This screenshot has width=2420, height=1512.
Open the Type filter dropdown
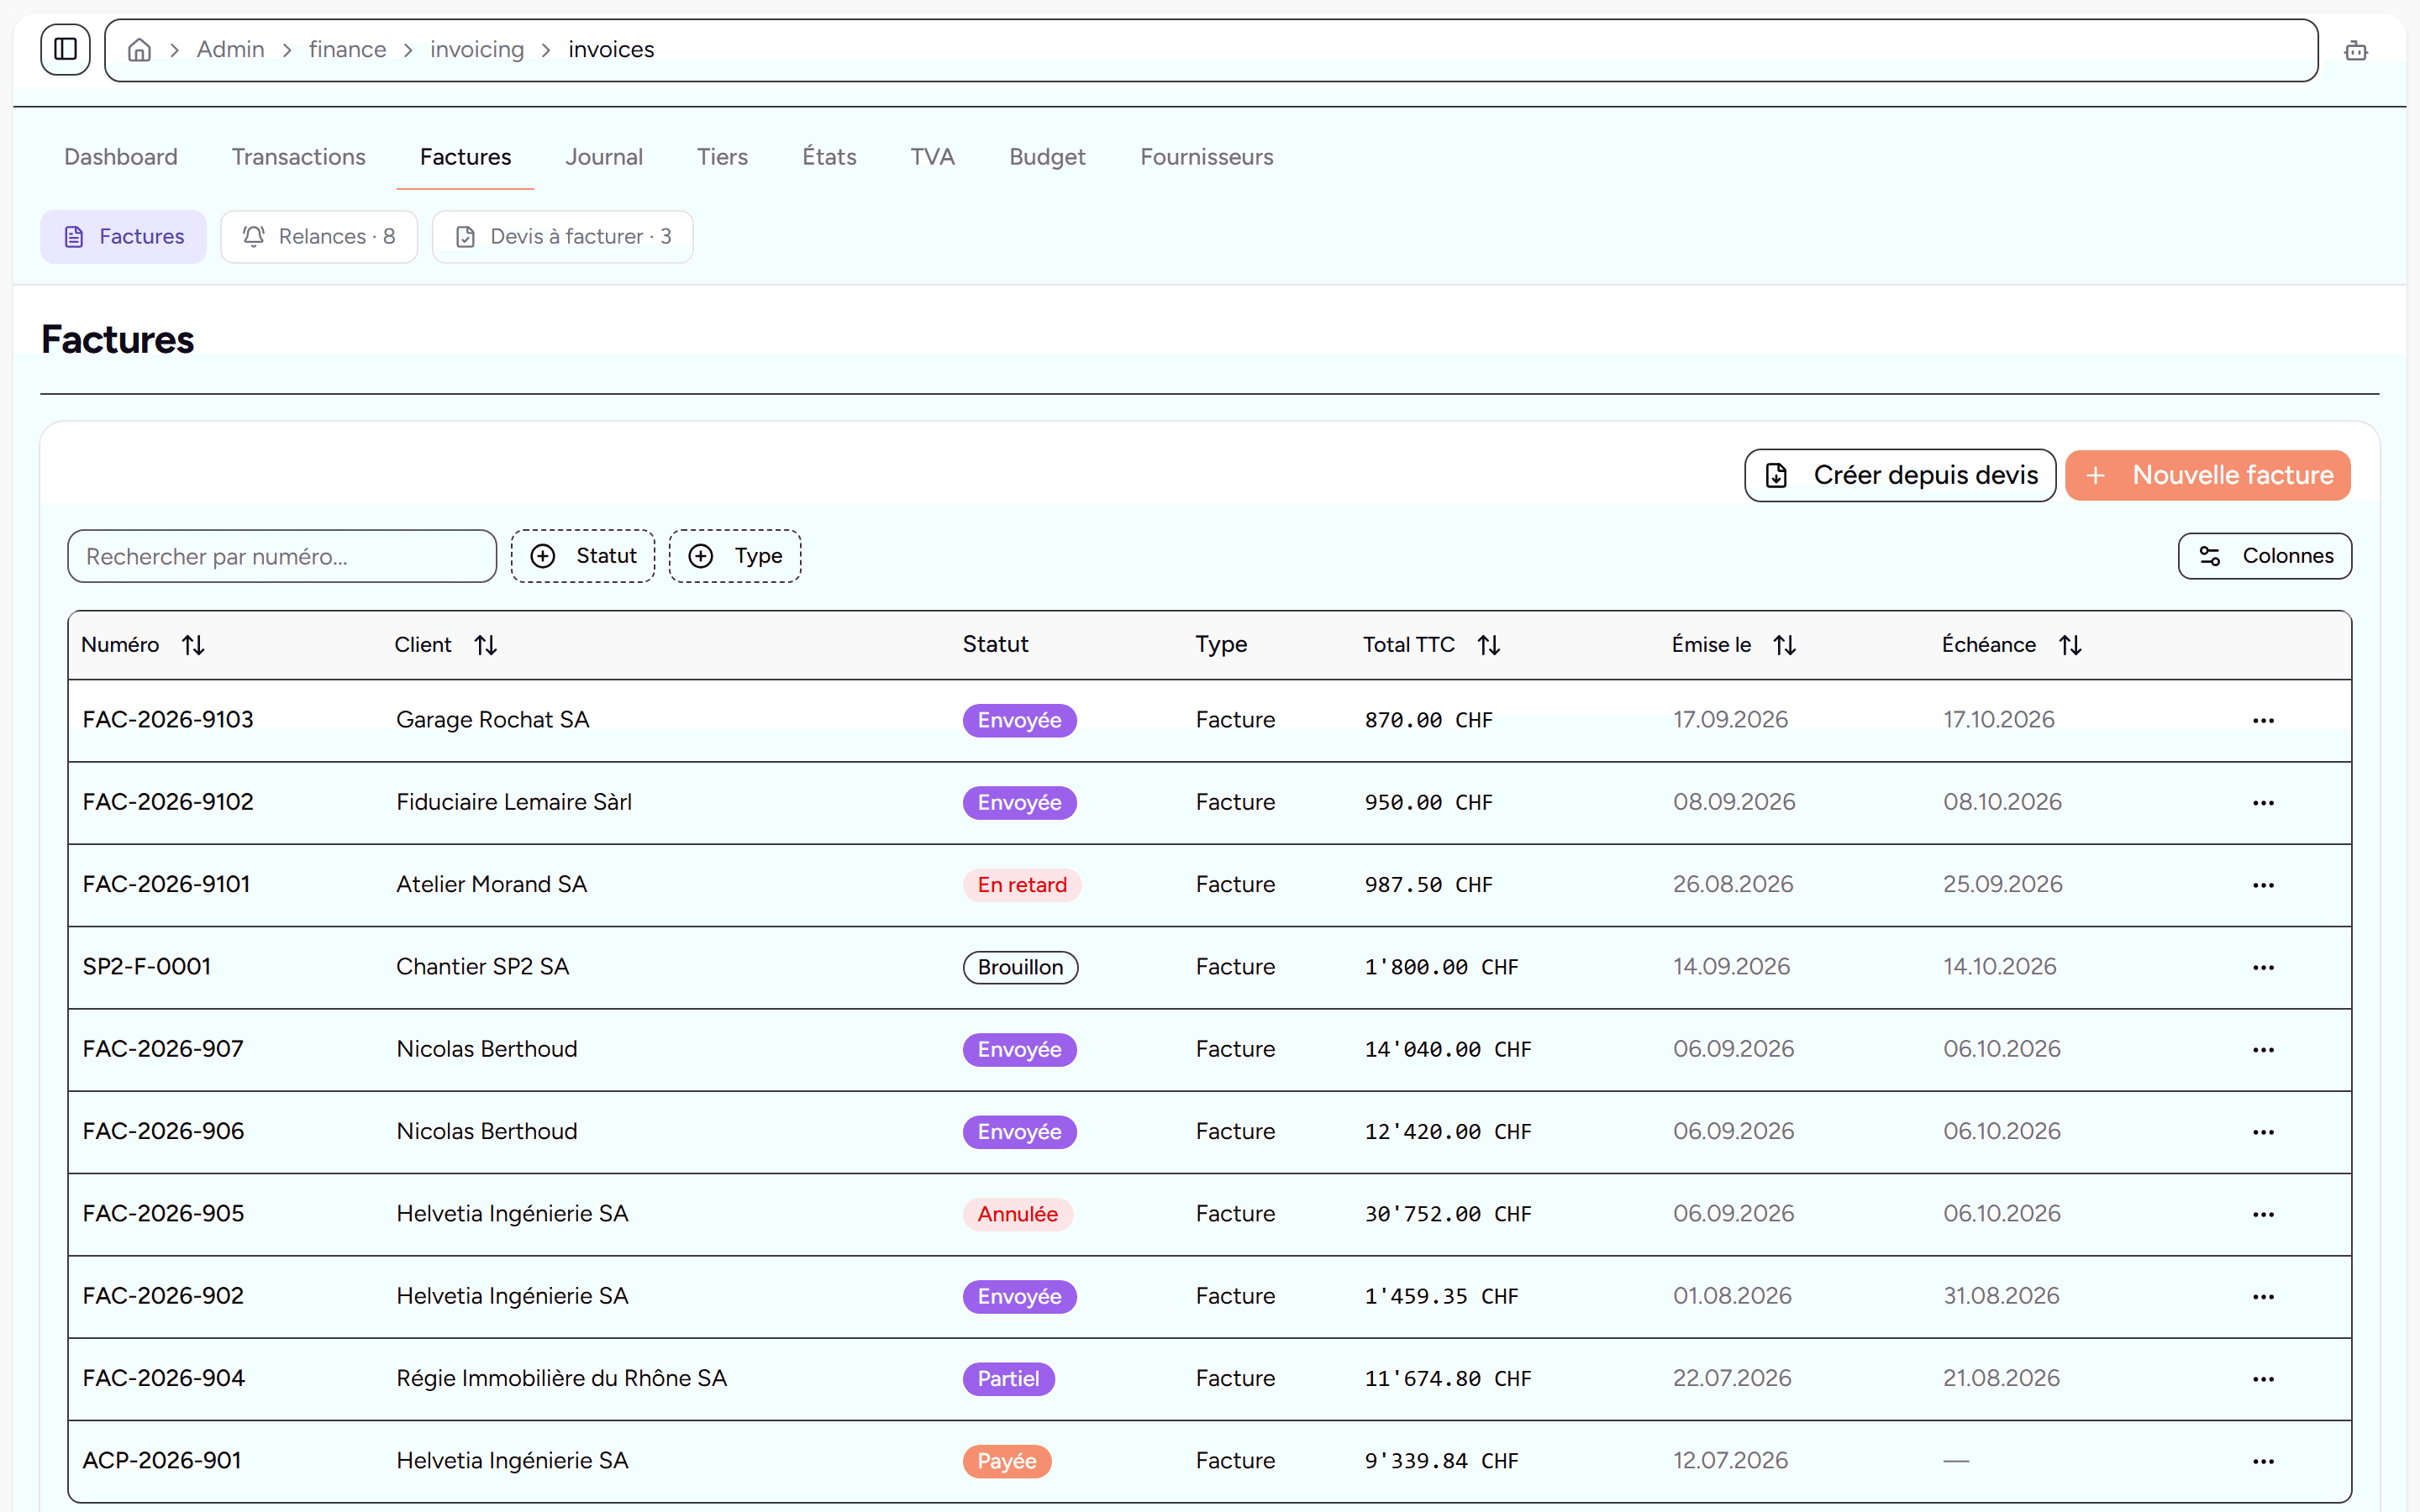click(x=735, y=556)
